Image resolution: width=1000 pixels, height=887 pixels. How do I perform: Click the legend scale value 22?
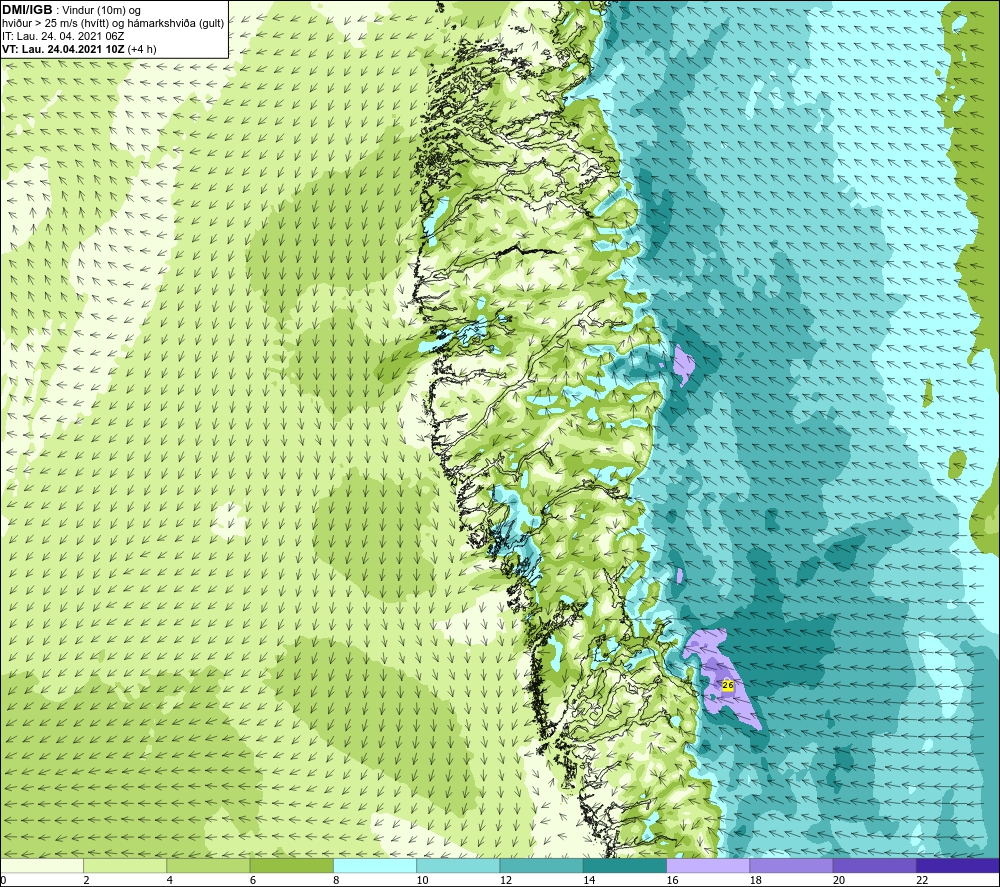click(x=923, y=880)
